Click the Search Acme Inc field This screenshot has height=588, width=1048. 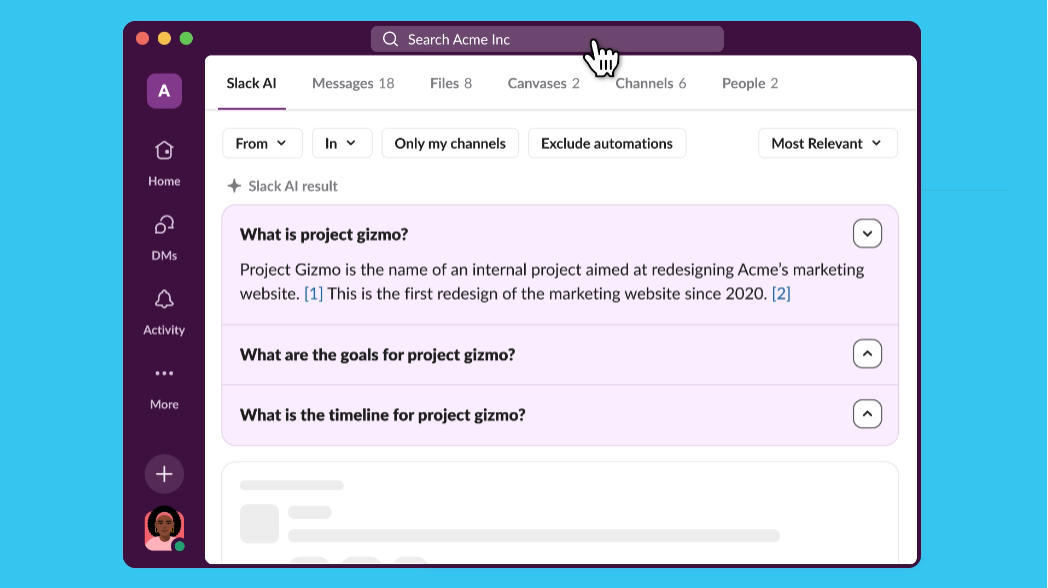tap(547, 39)
